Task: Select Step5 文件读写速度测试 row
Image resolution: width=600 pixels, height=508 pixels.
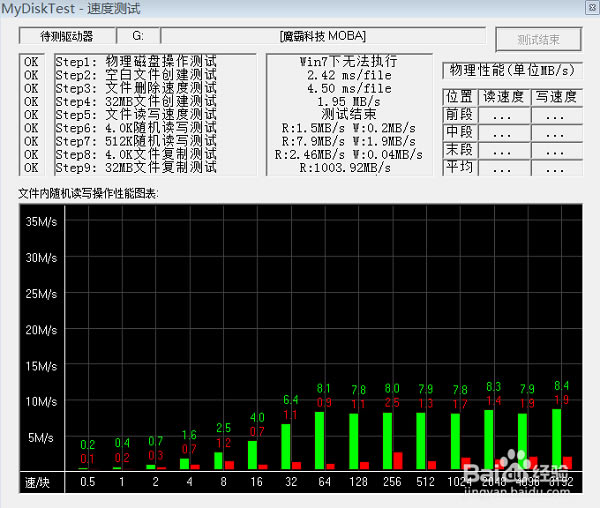Action: pyautogui.click(x=135, y=115)
